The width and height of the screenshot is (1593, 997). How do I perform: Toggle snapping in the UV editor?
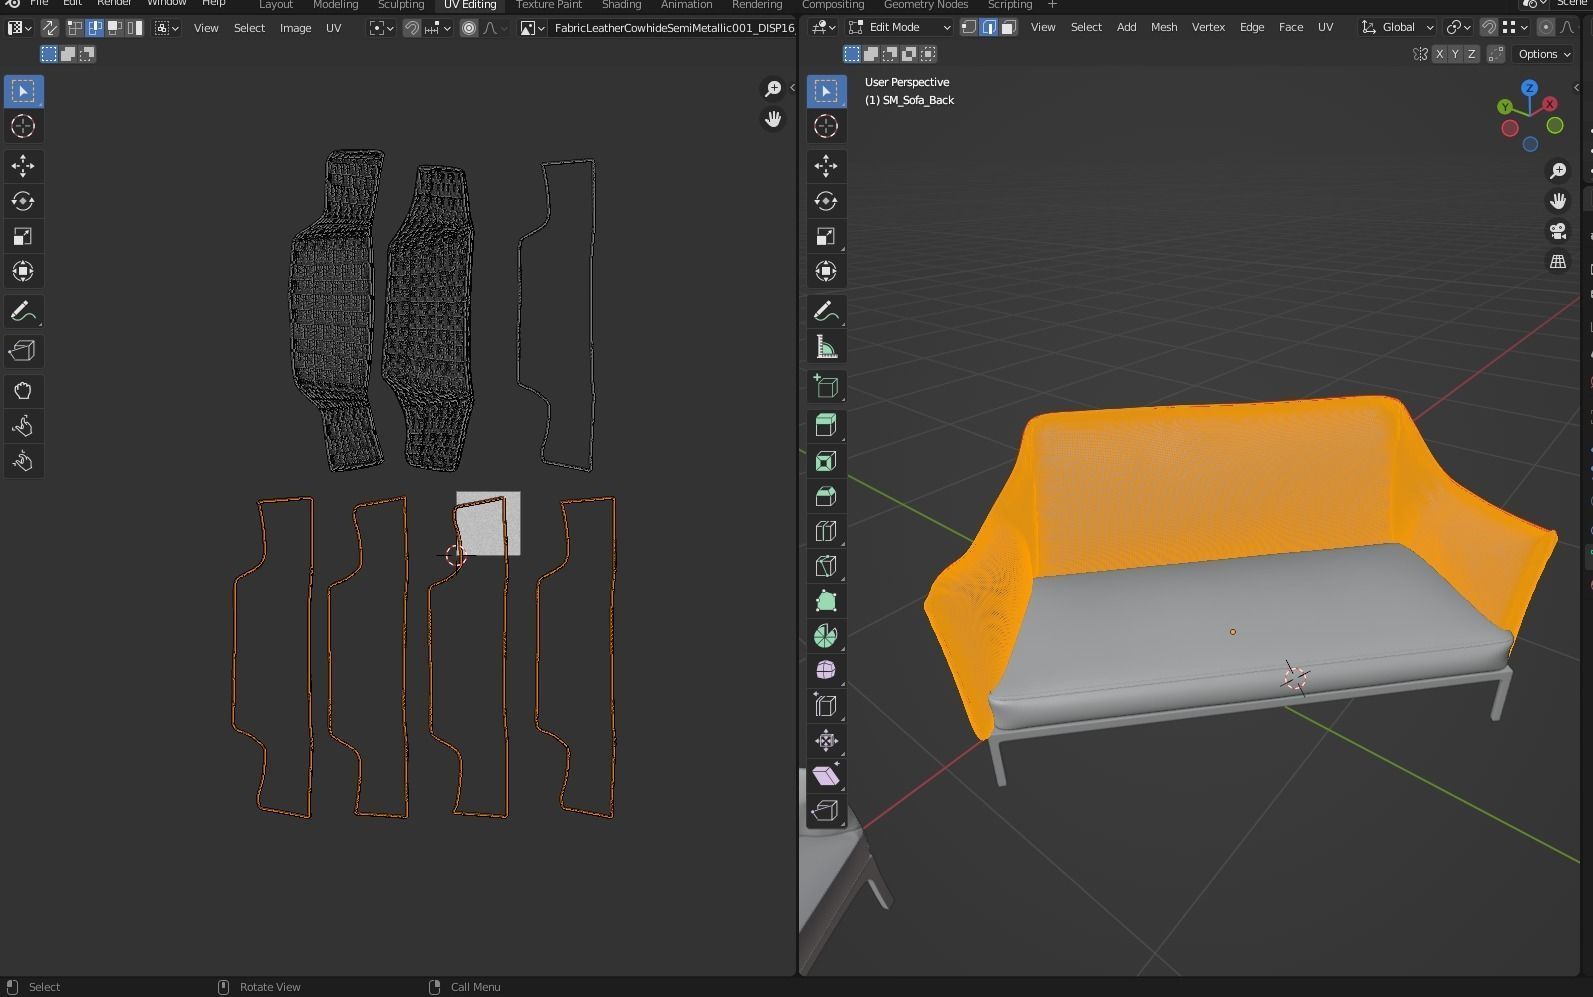(411, 28)
